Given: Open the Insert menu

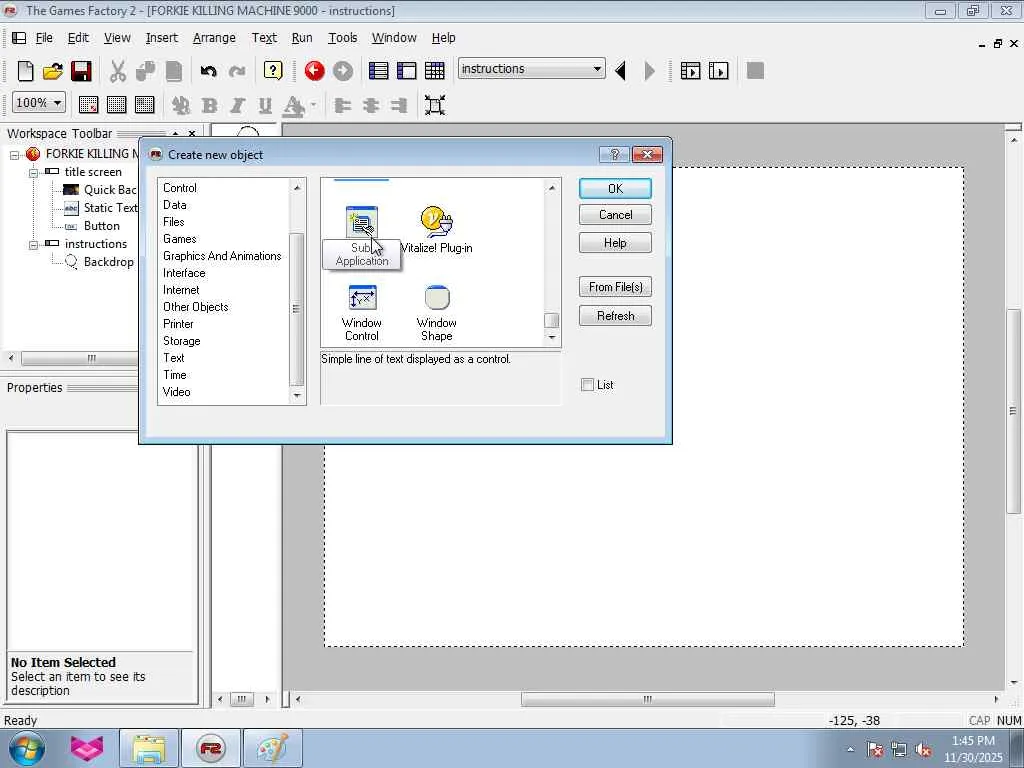Looking at the screenshot, I should (x=161, y=38).
